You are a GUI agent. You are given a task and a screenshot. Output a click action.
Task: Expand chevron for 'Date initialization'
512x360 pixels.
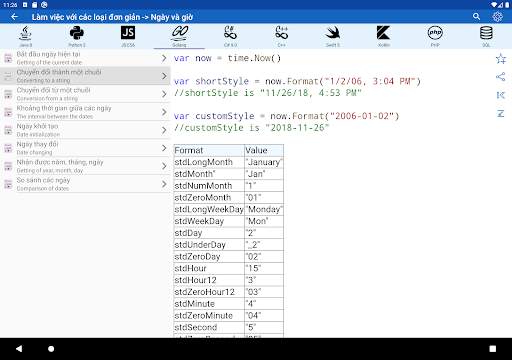point(164,130)
